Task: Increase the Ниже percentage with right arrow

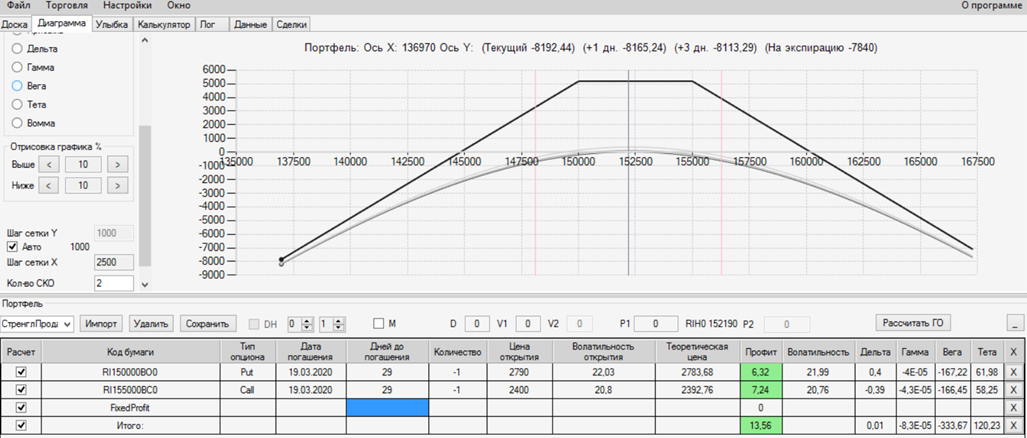Action: (117, 185)
